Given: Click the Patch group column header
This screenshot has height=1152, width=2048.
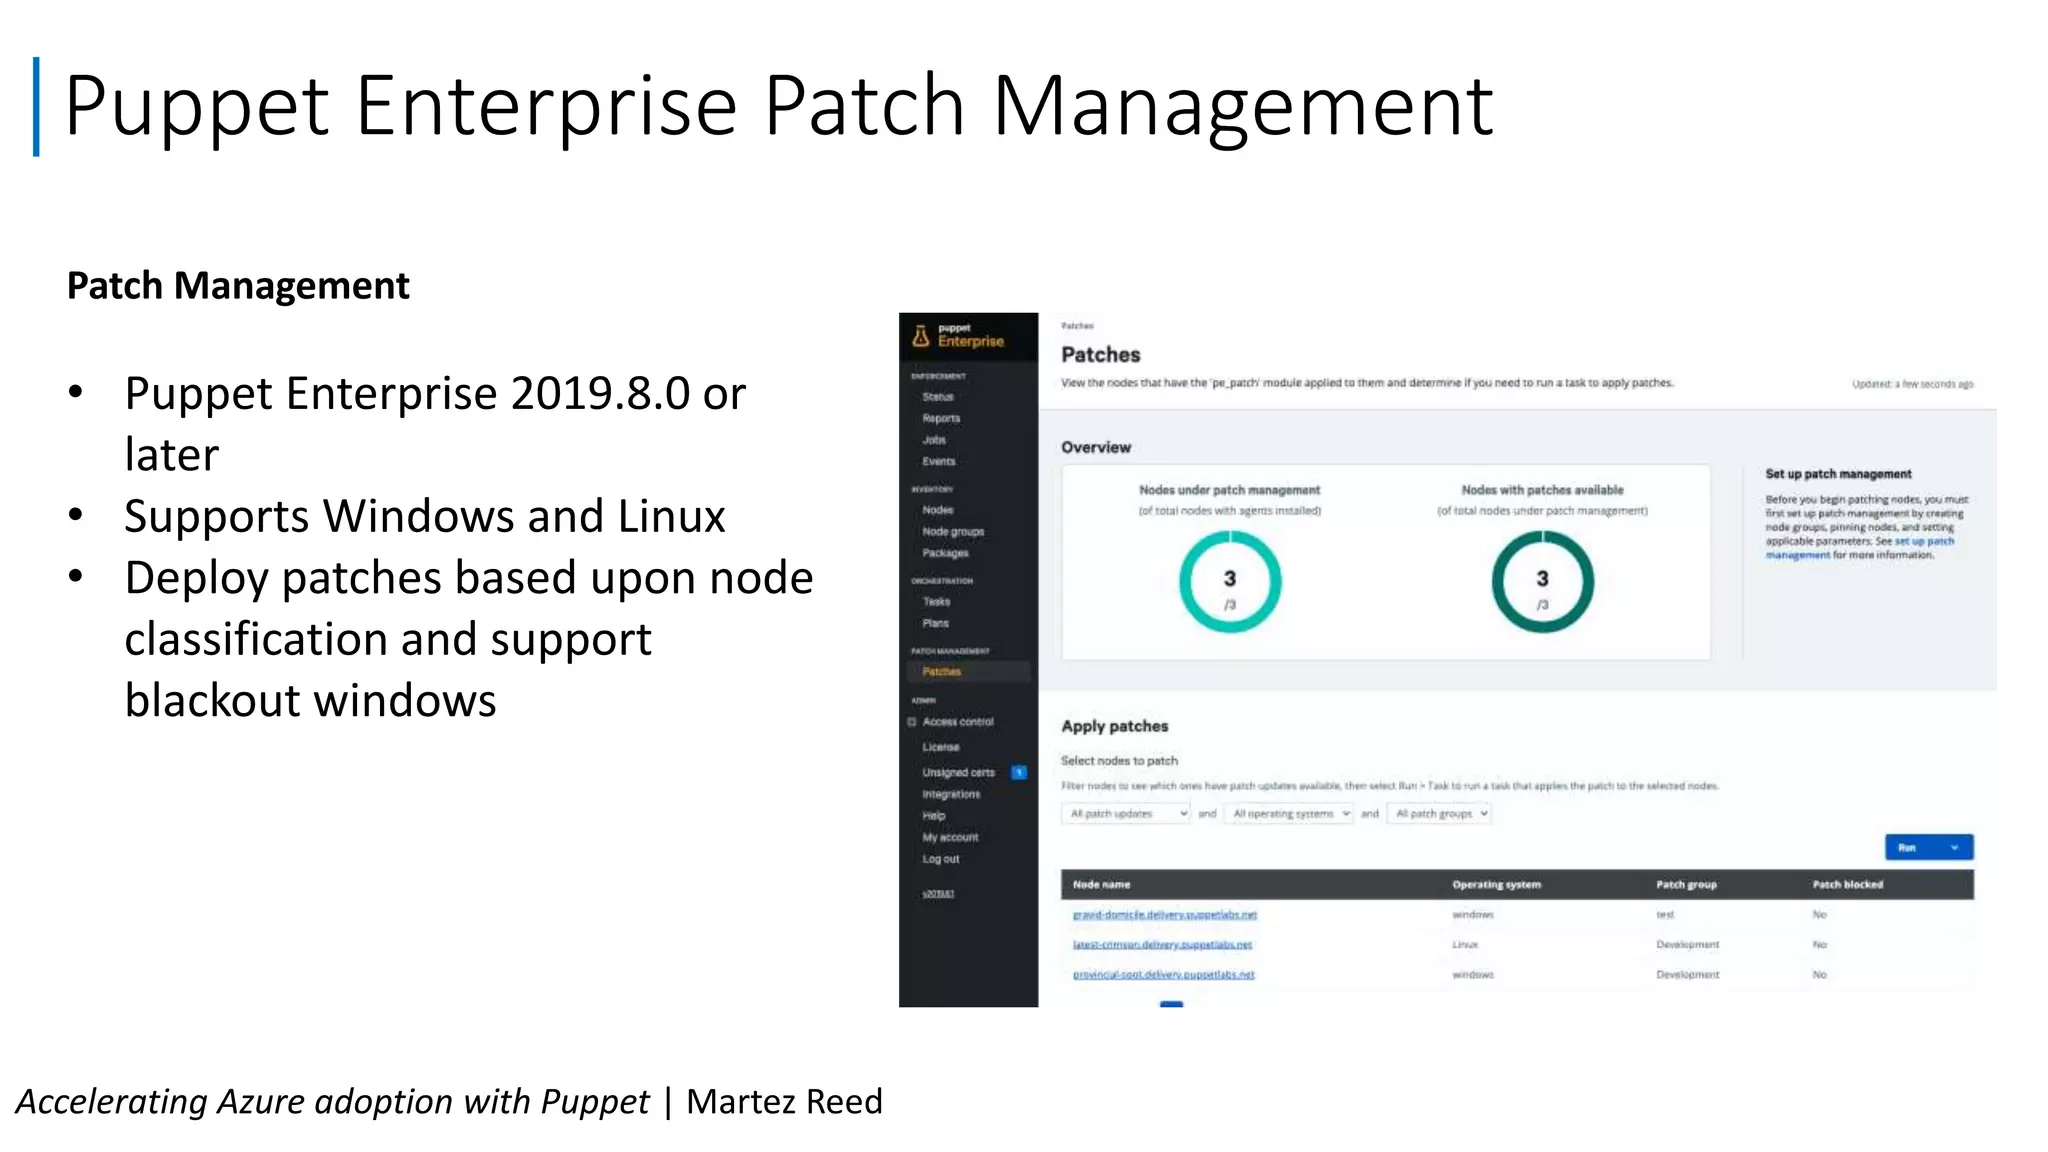Looking at the screenshot, I should click(x=1686, y=885).
